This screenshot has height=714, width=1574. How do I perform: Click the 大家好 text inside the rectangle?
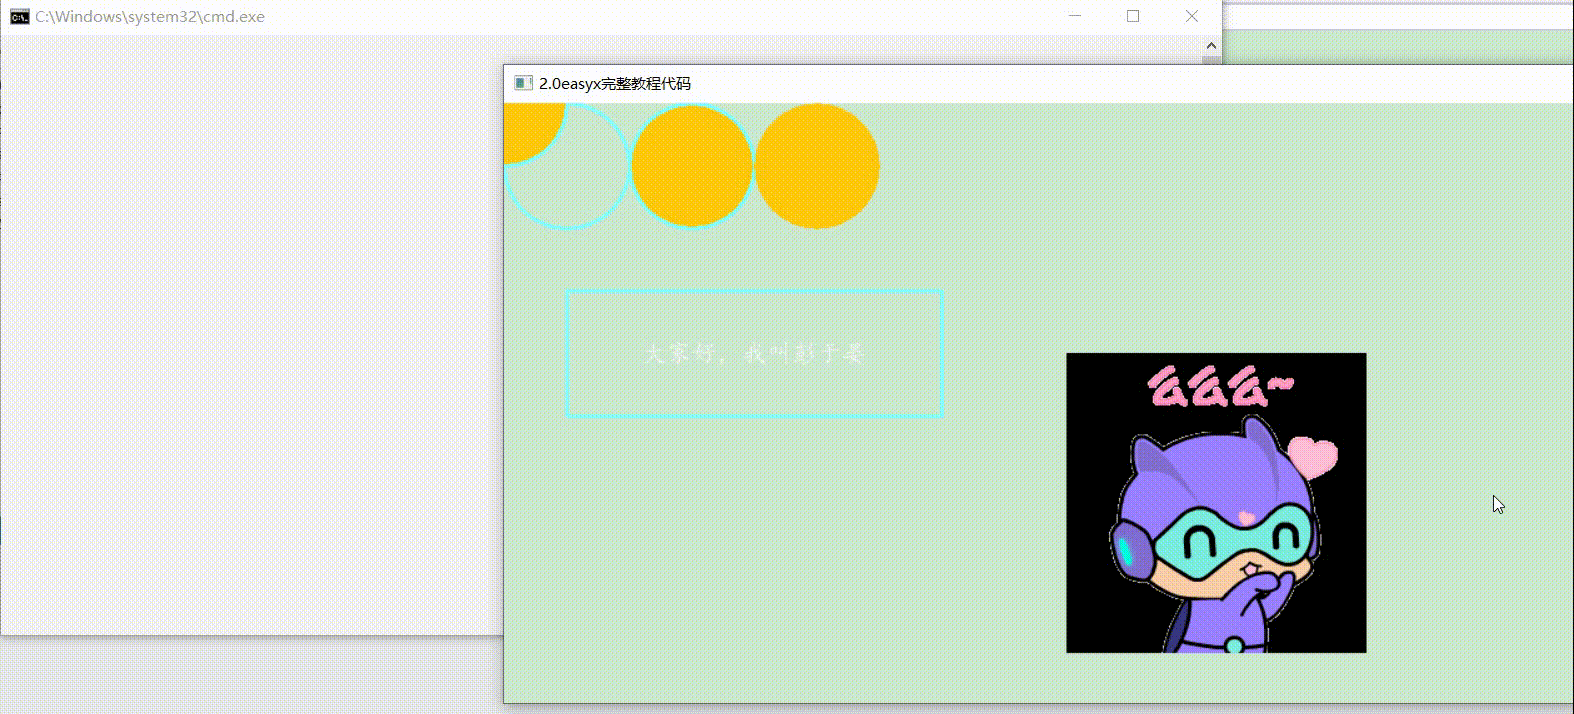(x=679, y=353)
